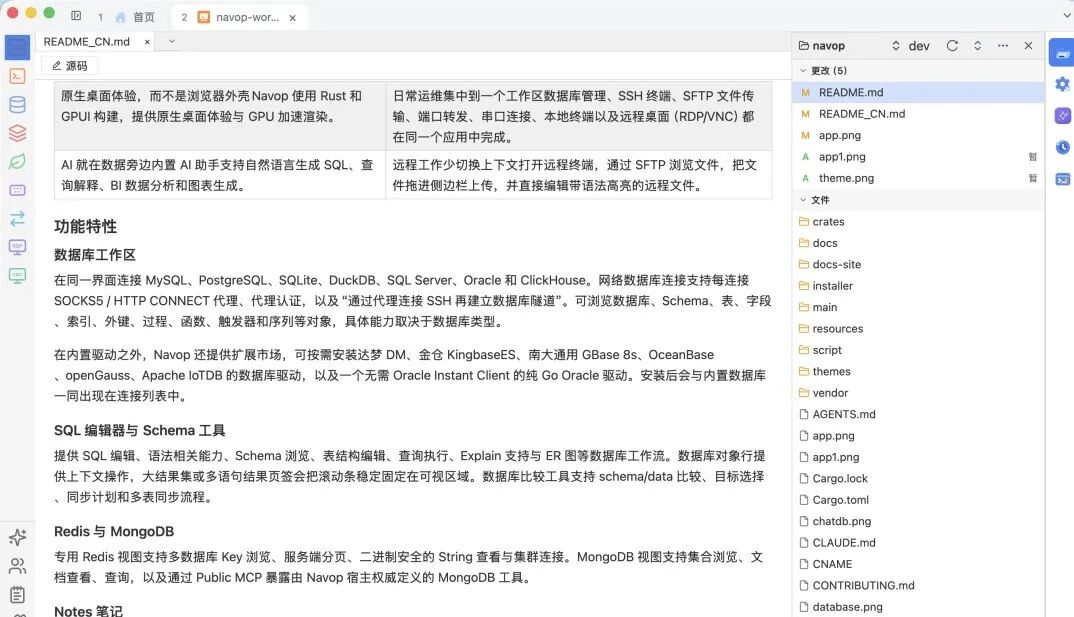Open the branch selector arrows before dev

(895, 45)
